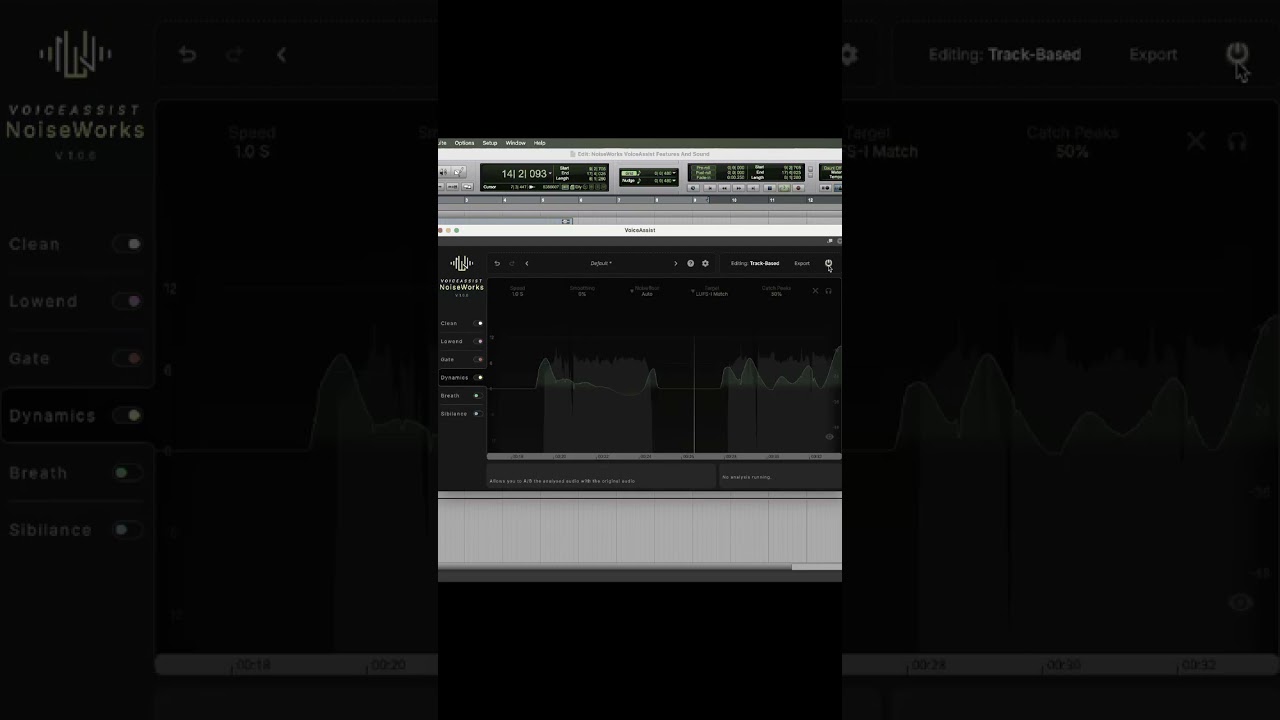
Task: Select the Clean module tab
Action: (x=449, y=323)
